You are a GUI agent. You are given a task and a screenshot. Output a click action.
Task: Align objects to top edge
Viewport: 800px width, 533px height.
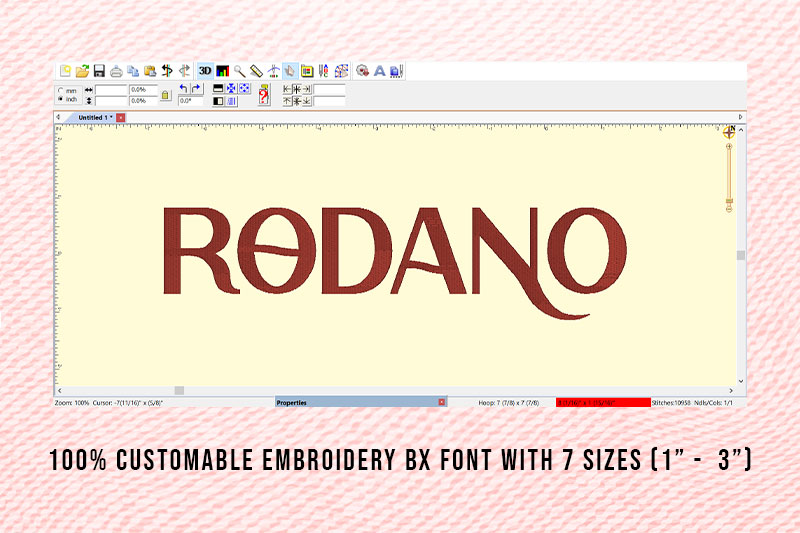pyautogui.click(x=287, y=101)
